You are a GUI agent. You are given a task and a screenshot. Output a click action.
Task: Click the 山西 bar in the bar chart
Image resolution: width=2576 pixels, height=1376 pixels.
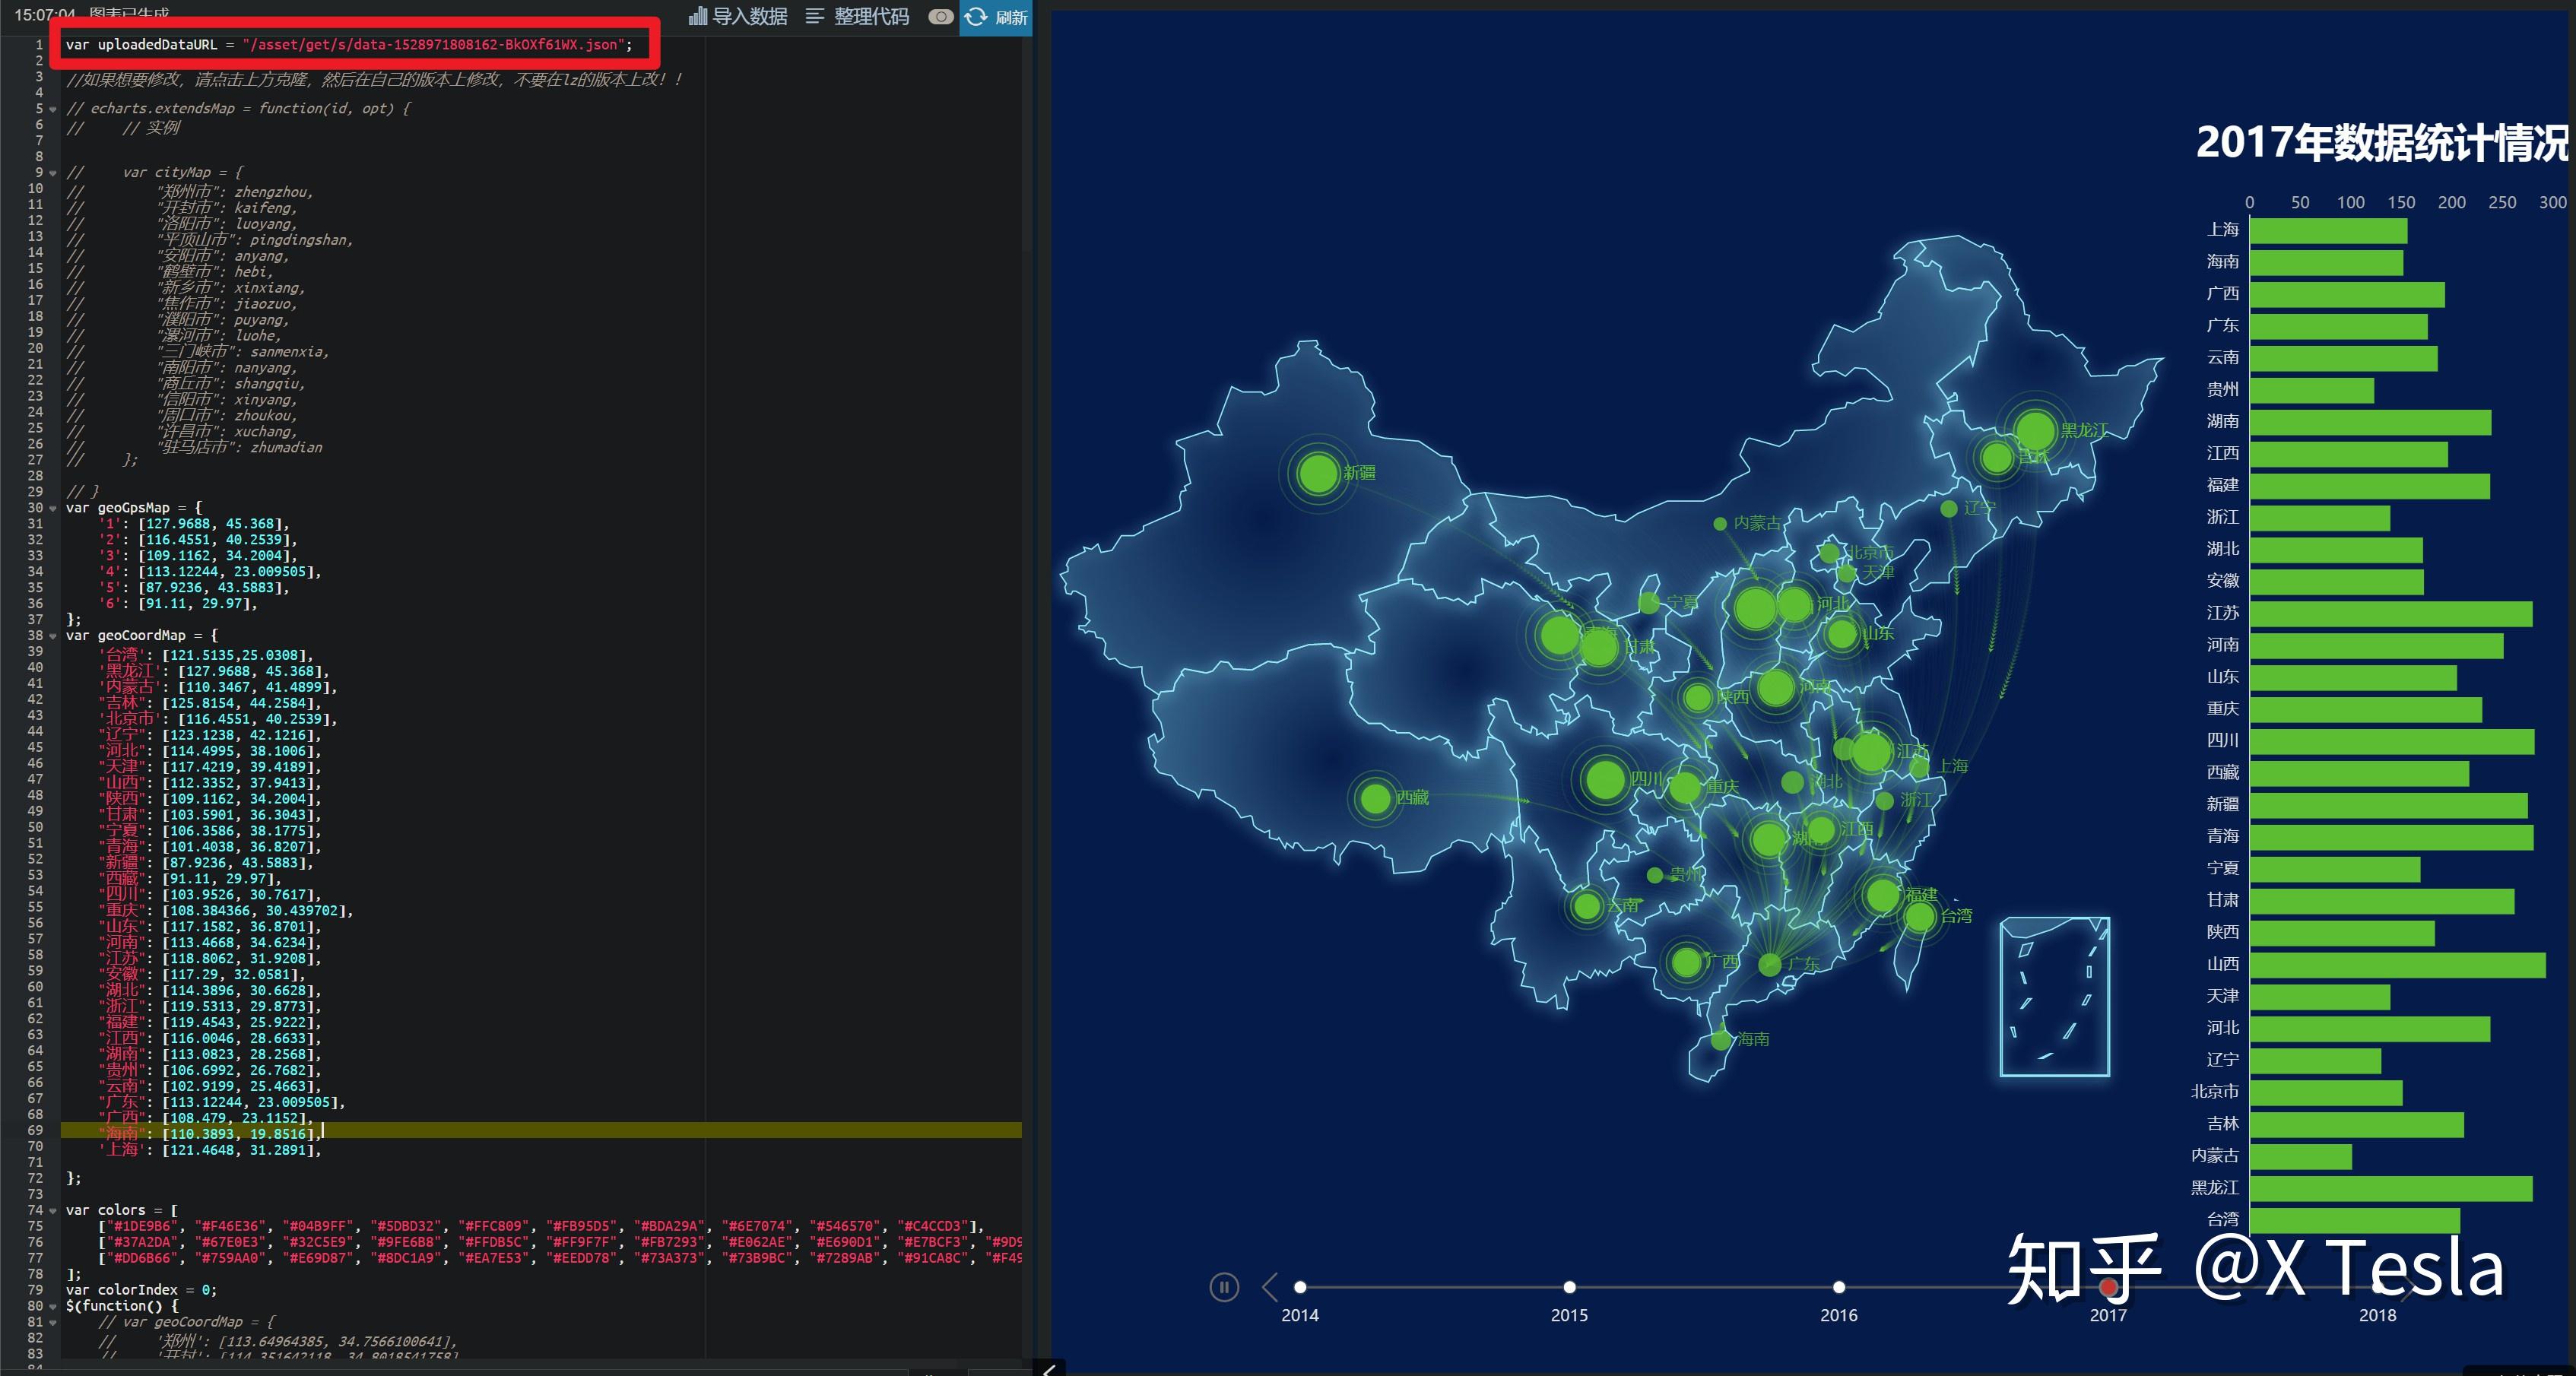coord(2397,965)
